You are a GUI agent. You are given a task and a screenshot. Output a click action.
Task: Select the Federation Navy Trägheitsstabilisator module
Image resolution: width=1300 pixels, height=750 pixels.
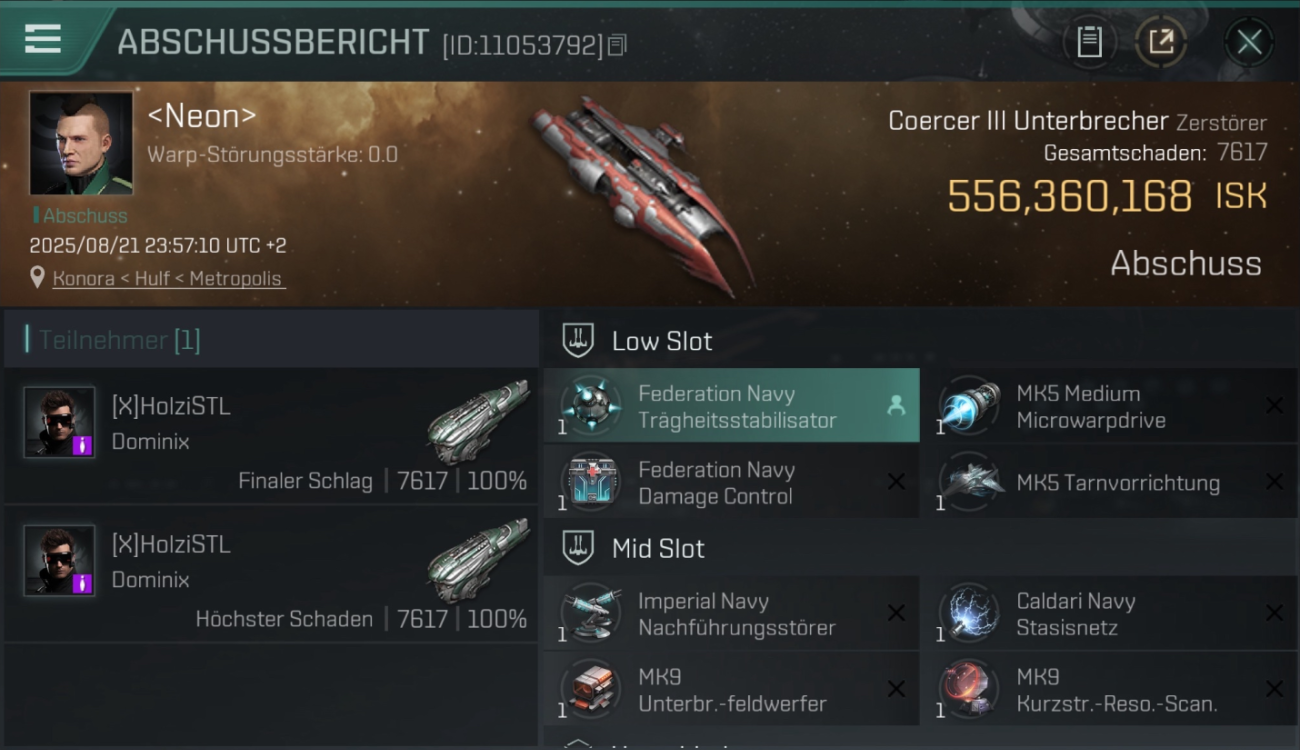731,406
